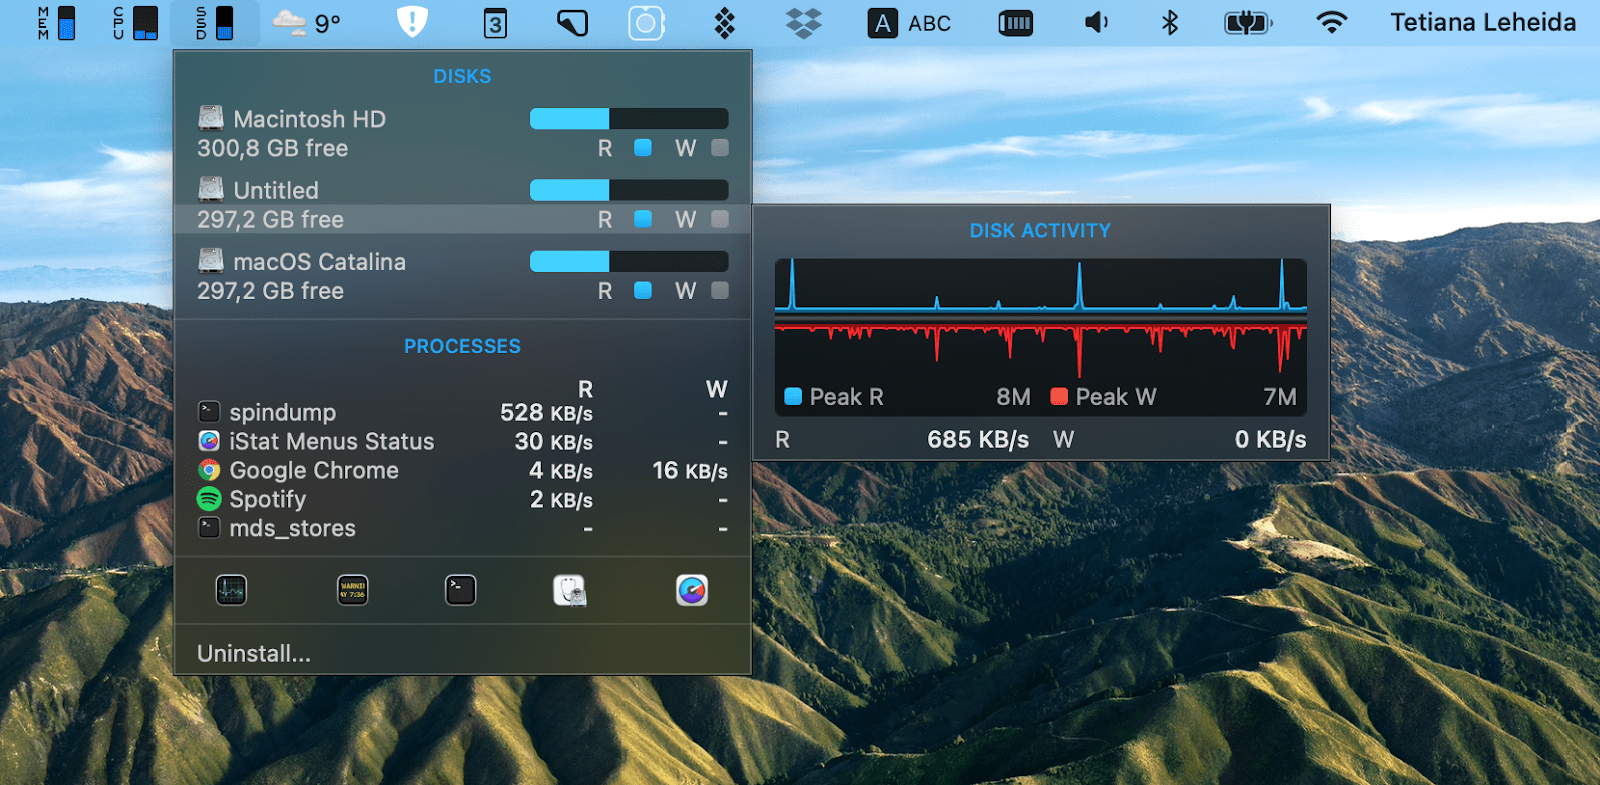The height and width of the screenshot is (785, 1600).
Task: Click the rounded camera icon in menu bar
Action: [646, 23]
